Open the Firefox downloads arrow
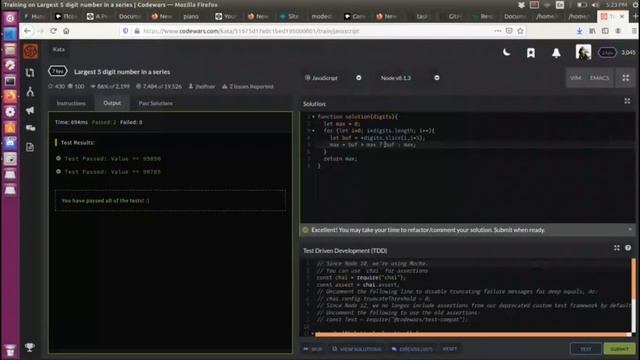 click(579, 31)
